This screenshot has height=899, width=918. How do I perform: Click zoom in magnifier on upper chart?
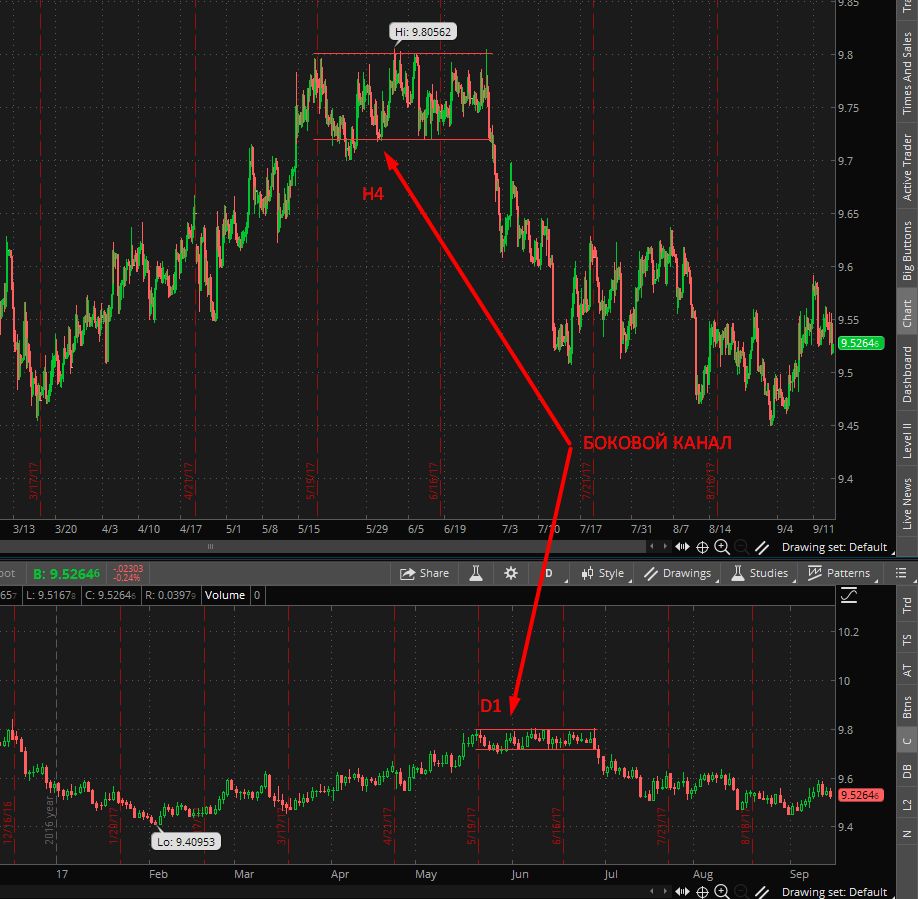(x=722, y=547)
